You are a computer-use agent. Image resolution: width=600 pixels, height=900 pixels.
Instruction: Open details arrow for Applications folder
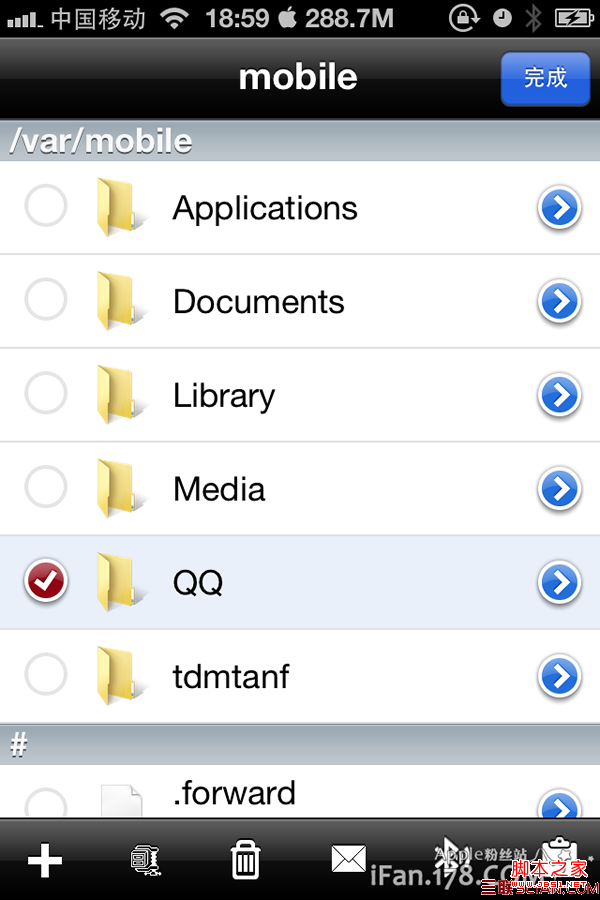click(559, 208)
